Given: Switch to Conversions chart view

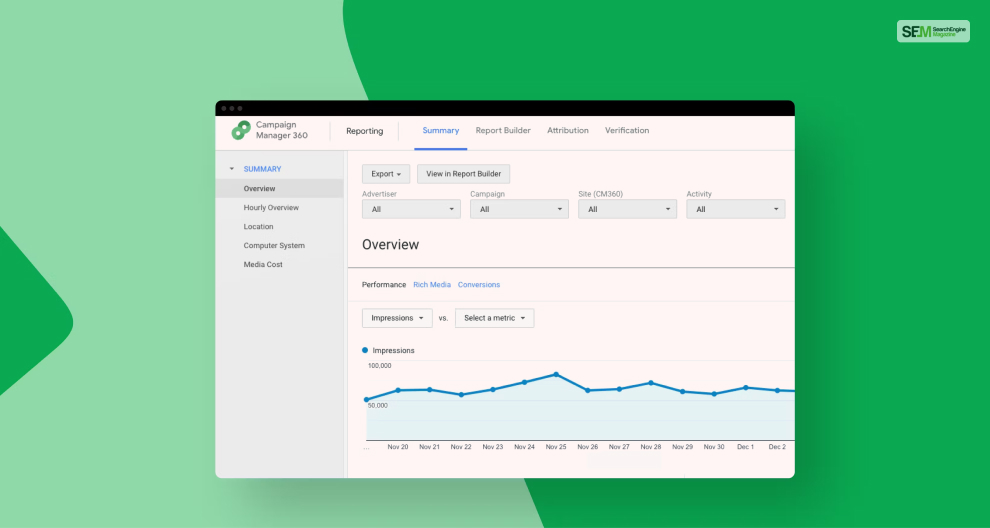Looking at the screenshot, I should 479,285.
